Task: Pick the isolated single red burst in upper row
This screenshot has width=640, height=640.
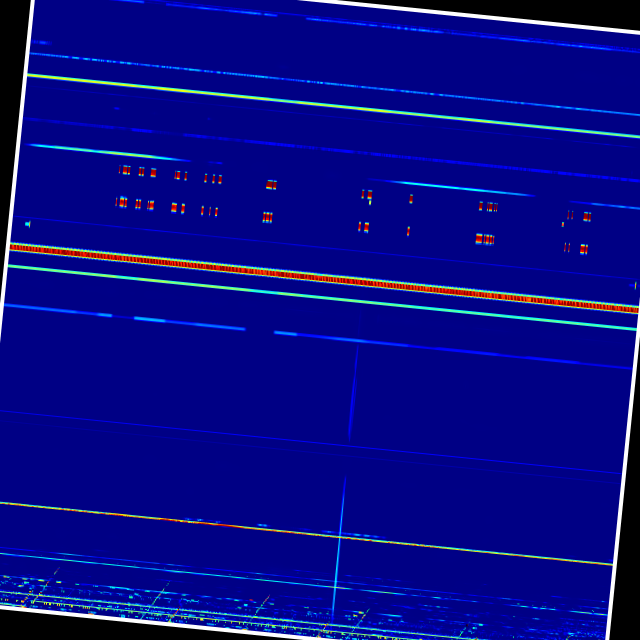Action: [411, 199]
